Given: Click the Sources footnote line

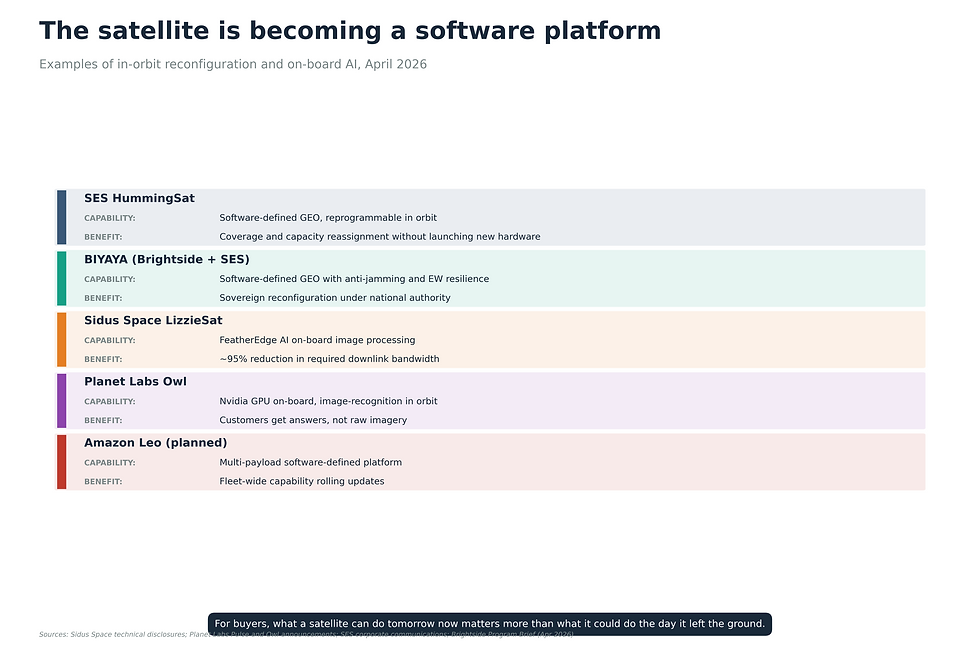Looking at the screenshot, I should 306,635.
